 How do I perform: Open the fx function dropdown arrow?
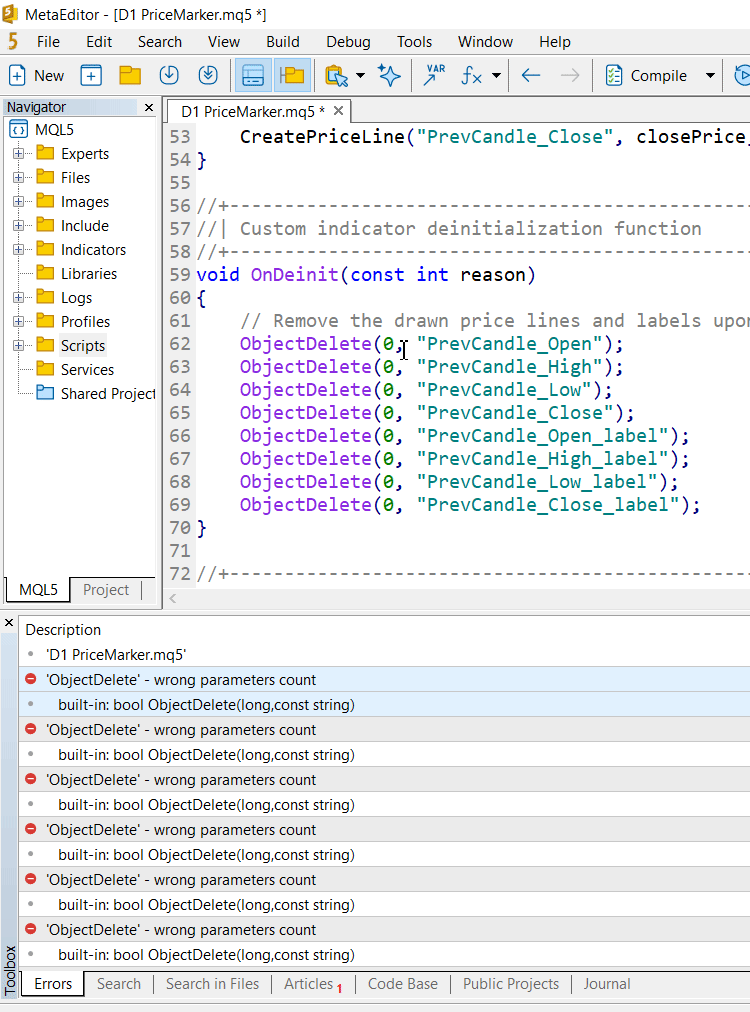[496, 76]
